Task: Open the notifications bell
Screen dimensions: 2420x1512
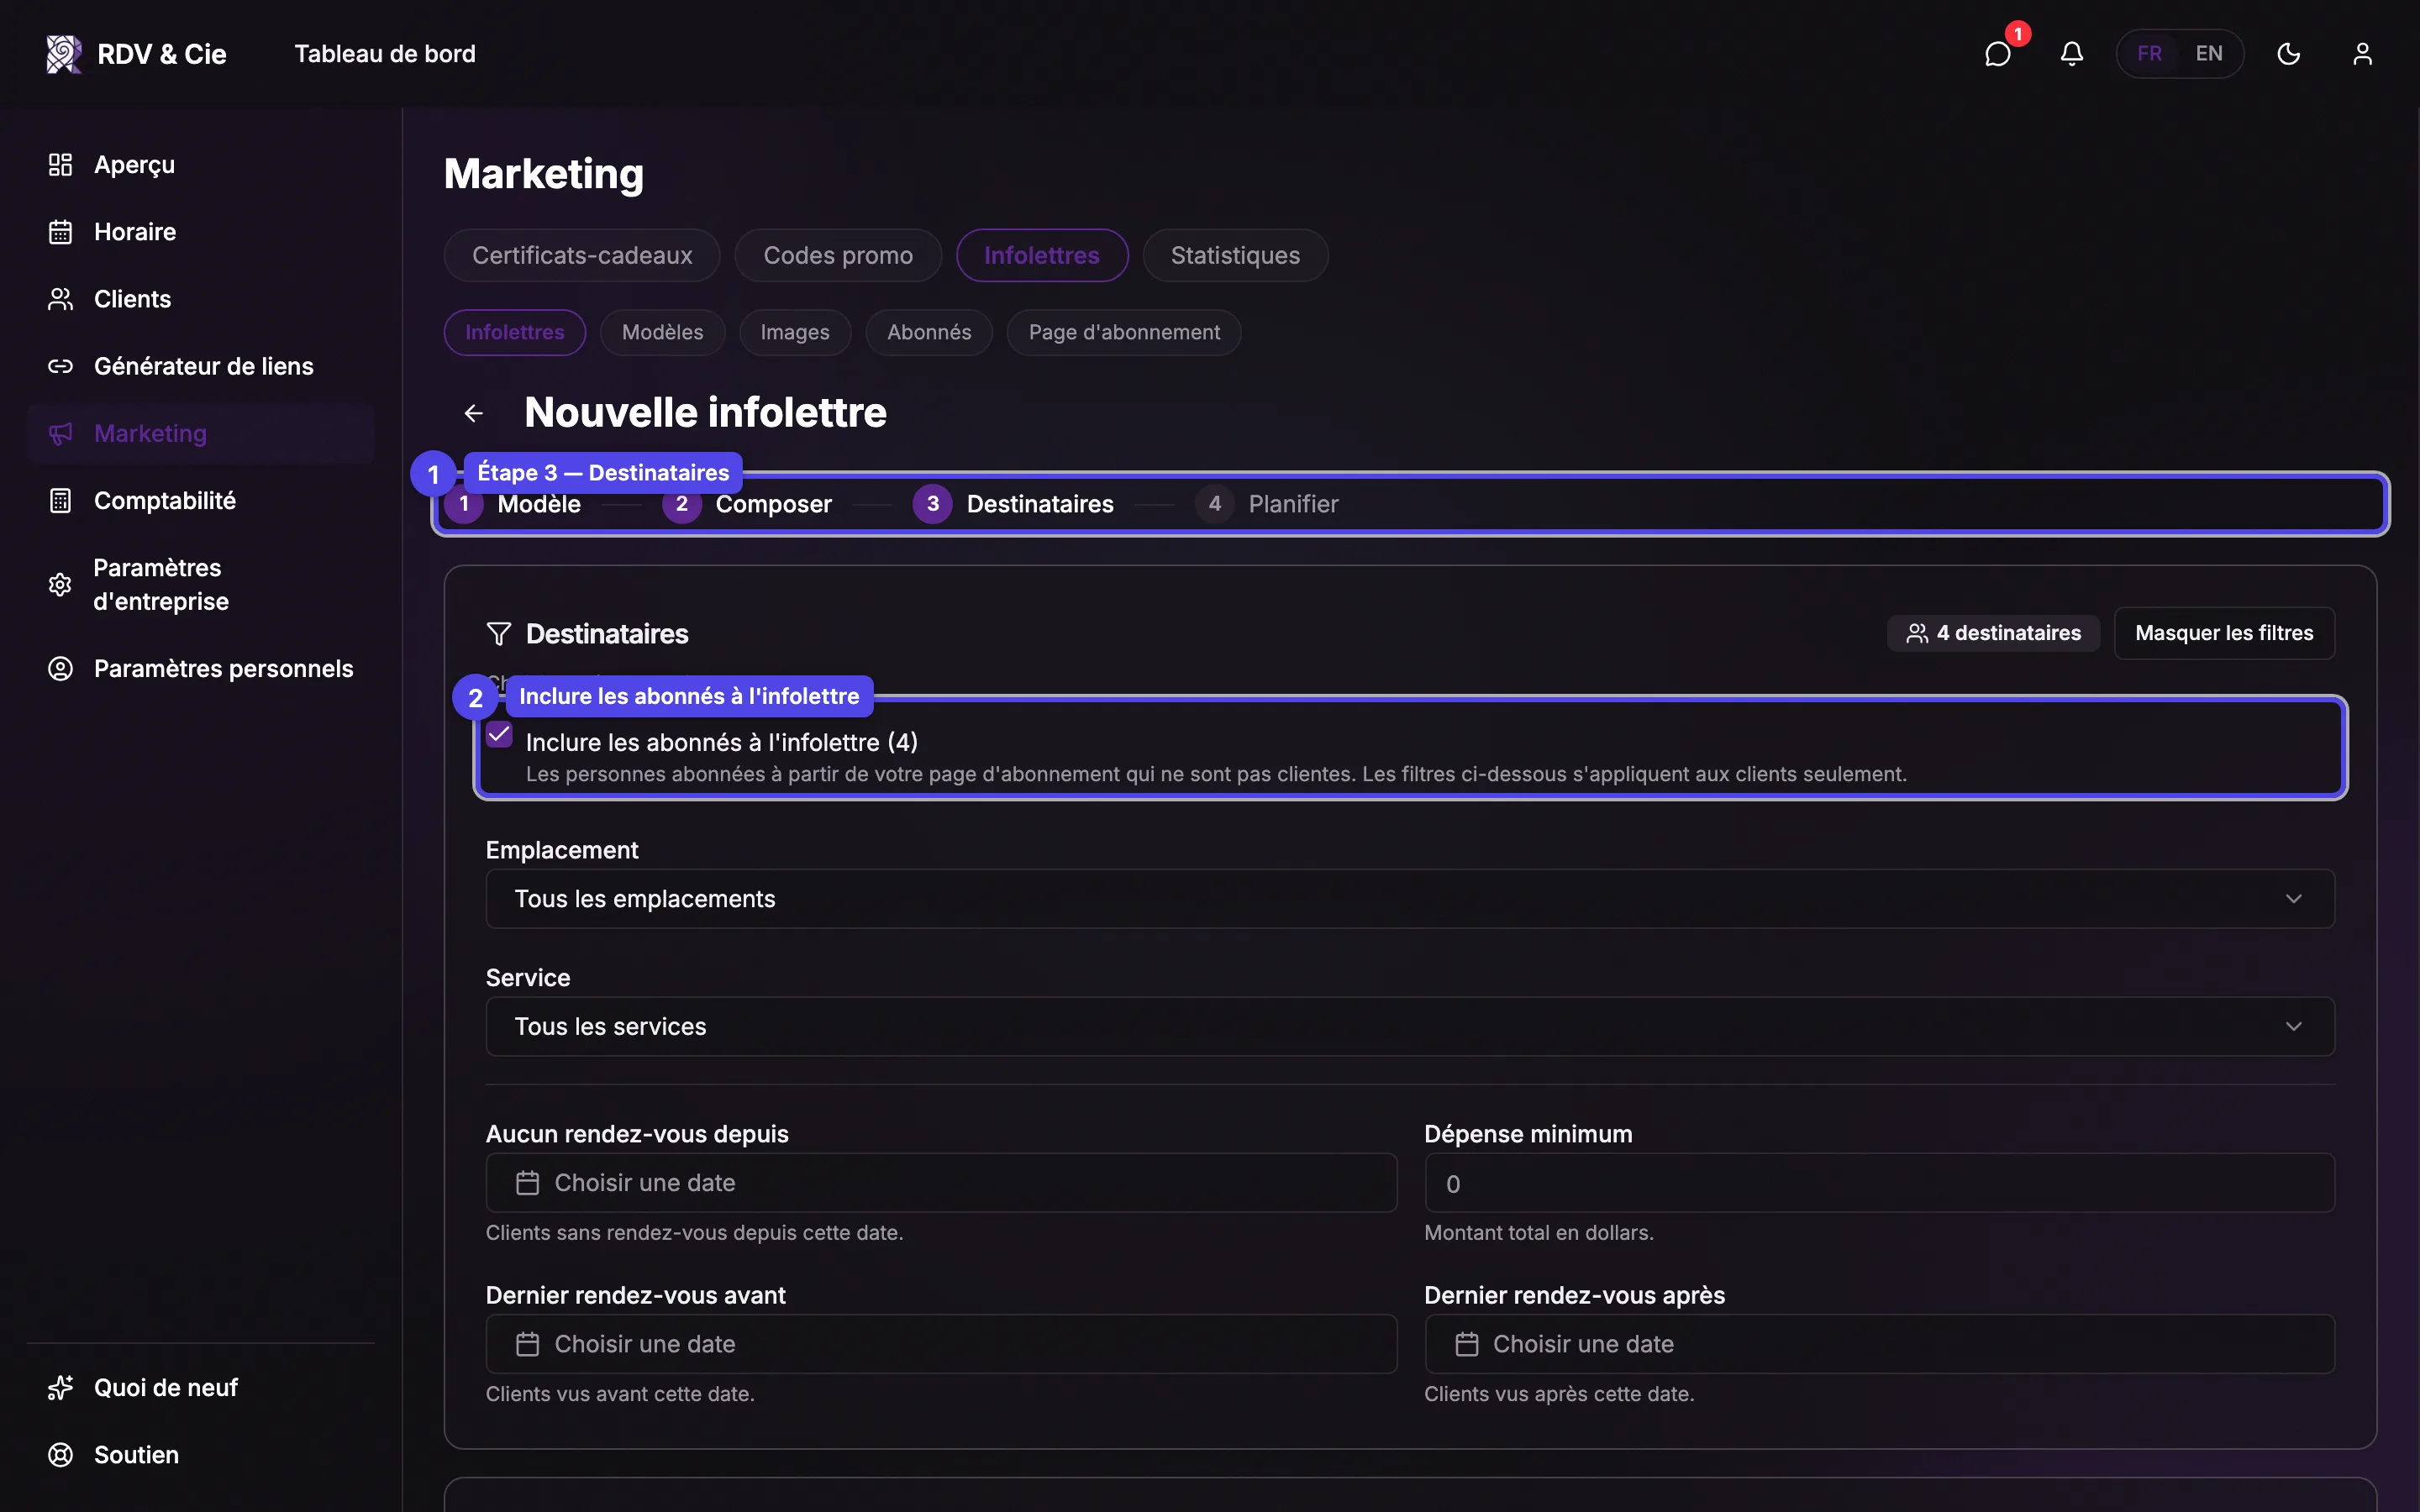Action: coord(2071,54)
